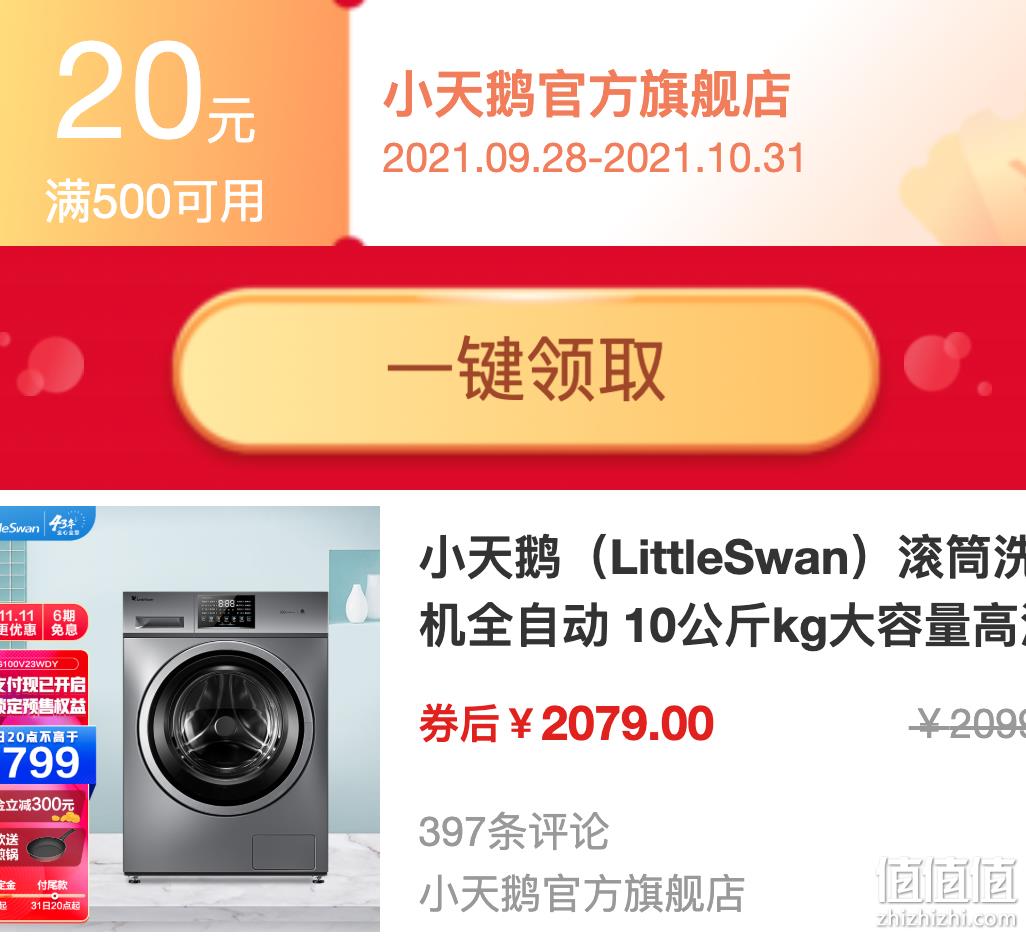Tap the crossed-out ¥2099 original price
The height and width of the screenshot is (936, 1026).
click(967, 724)
